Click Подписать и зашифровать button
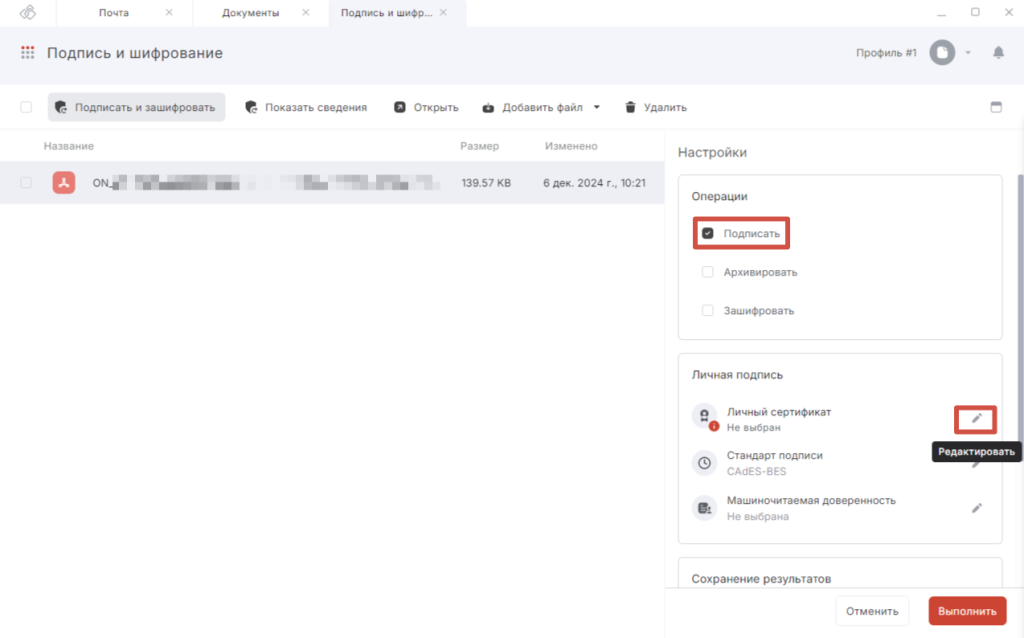Viewport: 1024px width, 638px height. pyautogui.click(x=136, y=107)
